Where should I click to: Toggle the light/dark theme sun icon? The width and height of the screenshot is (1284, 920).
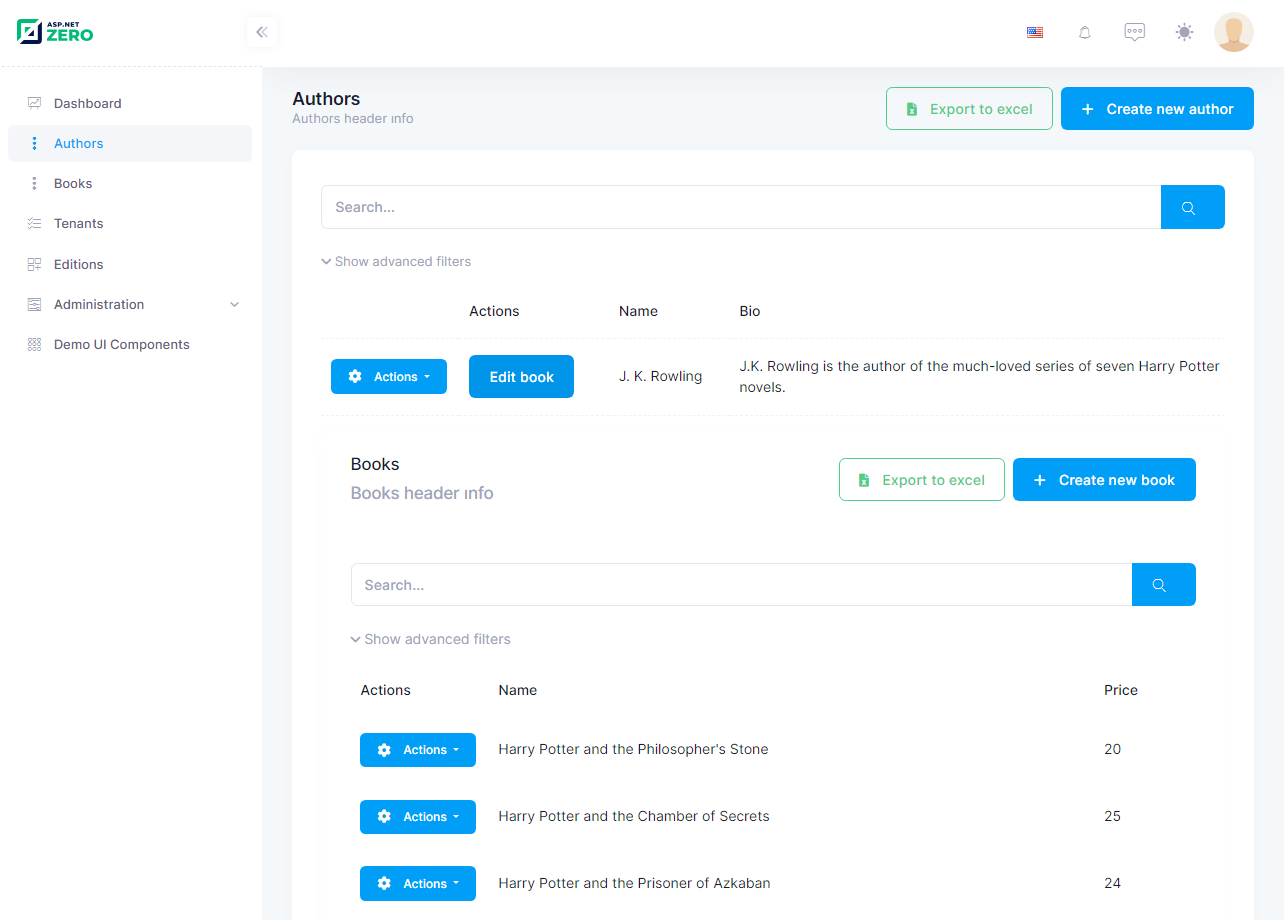1185,32
